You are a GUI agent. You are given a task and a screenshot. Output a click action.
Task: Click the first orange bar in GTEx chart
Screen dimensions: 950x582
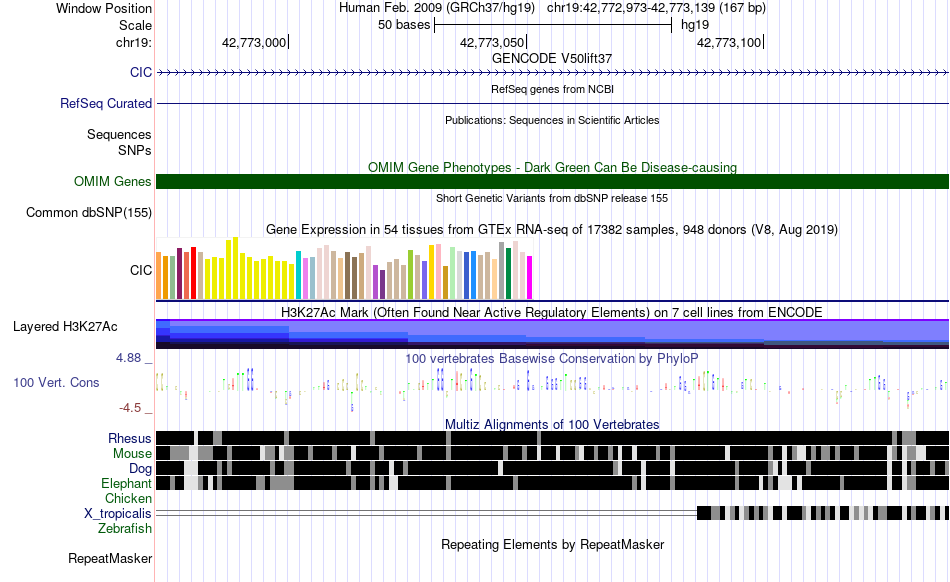[x=159, y=276]
